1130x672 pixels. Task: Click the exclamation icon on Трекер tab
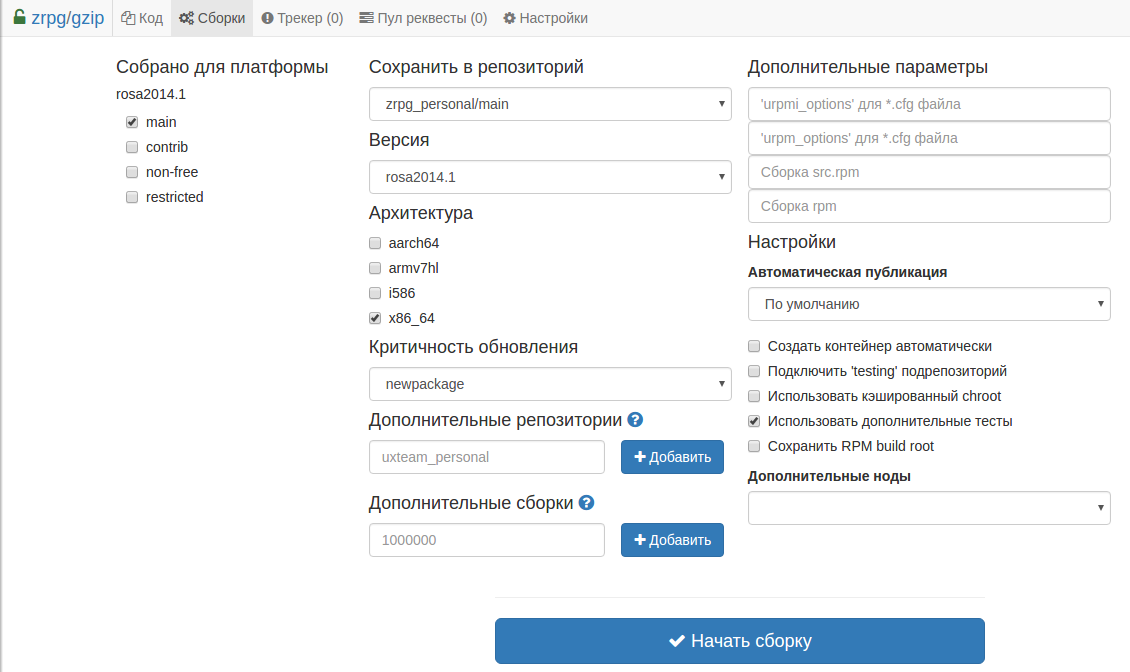tap(268, 18)
